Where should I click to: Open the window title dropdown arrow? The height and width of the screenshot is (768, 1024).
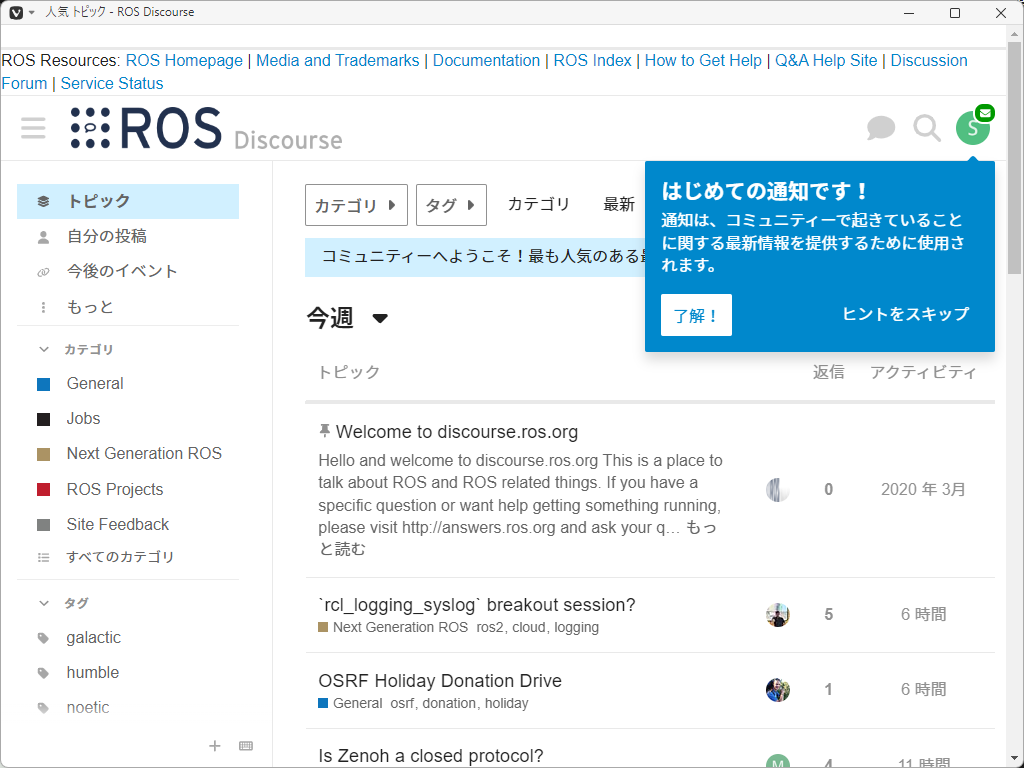click(31, 12)
